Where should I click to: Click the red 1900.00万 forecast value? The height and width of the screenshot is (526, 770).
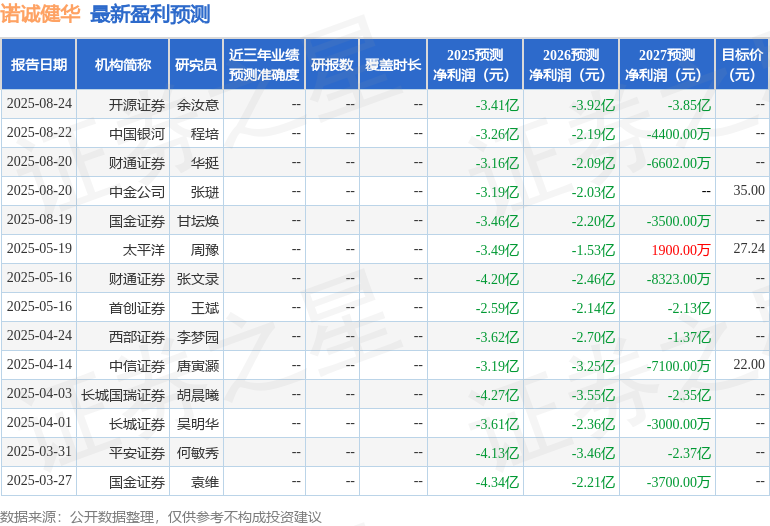click(681, 249)
